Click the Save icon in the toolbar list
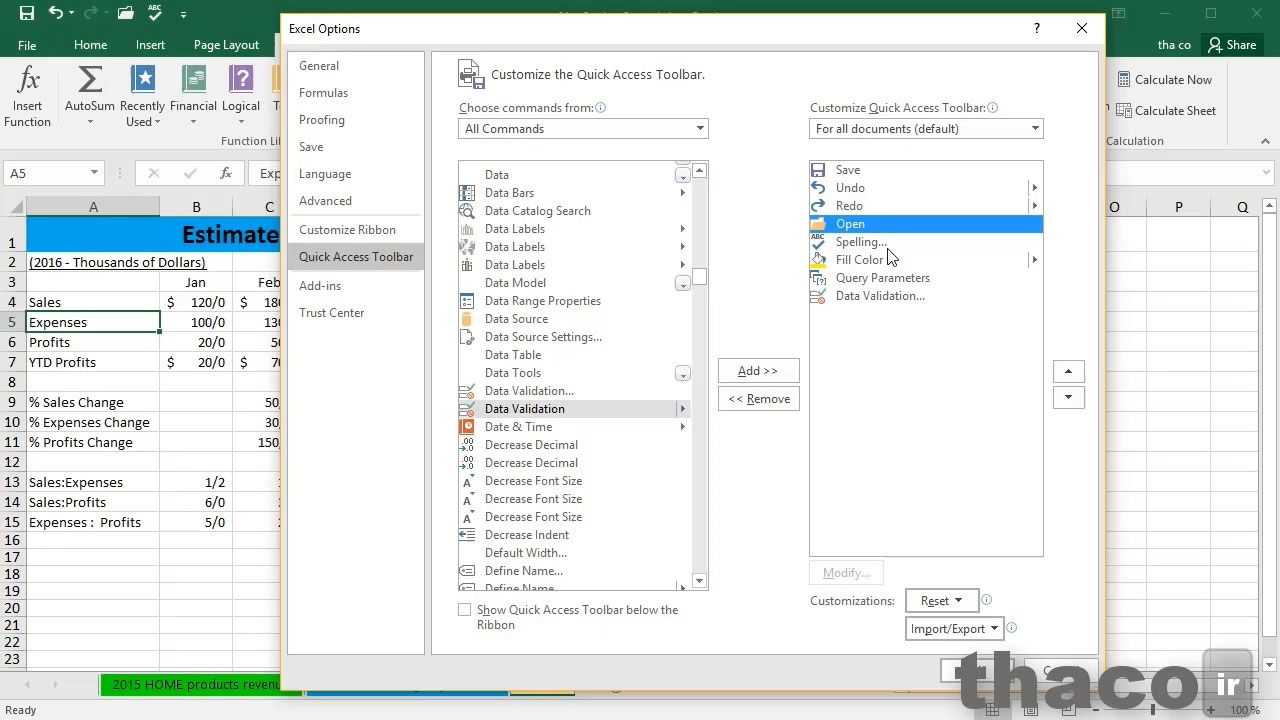 (x=818, y=170)
